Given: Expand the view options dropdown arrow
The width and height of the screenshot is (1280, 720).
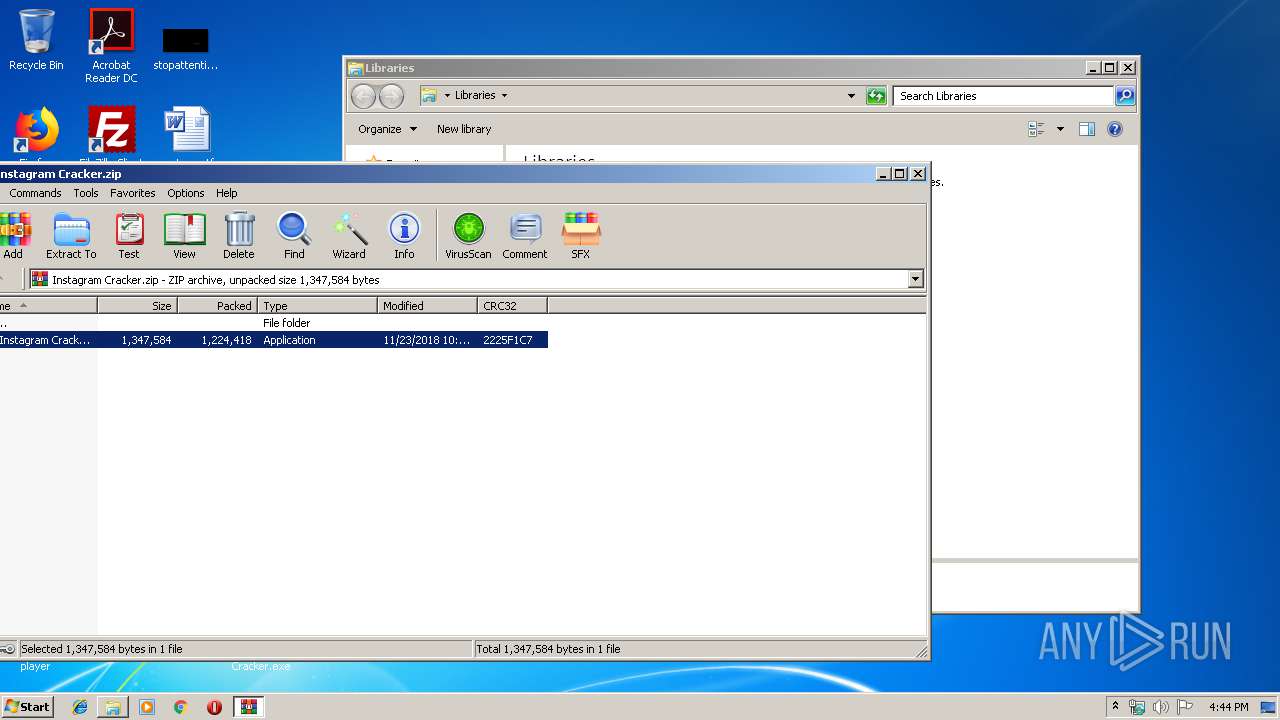Looking at the screenshot, I should (1060, 129).
